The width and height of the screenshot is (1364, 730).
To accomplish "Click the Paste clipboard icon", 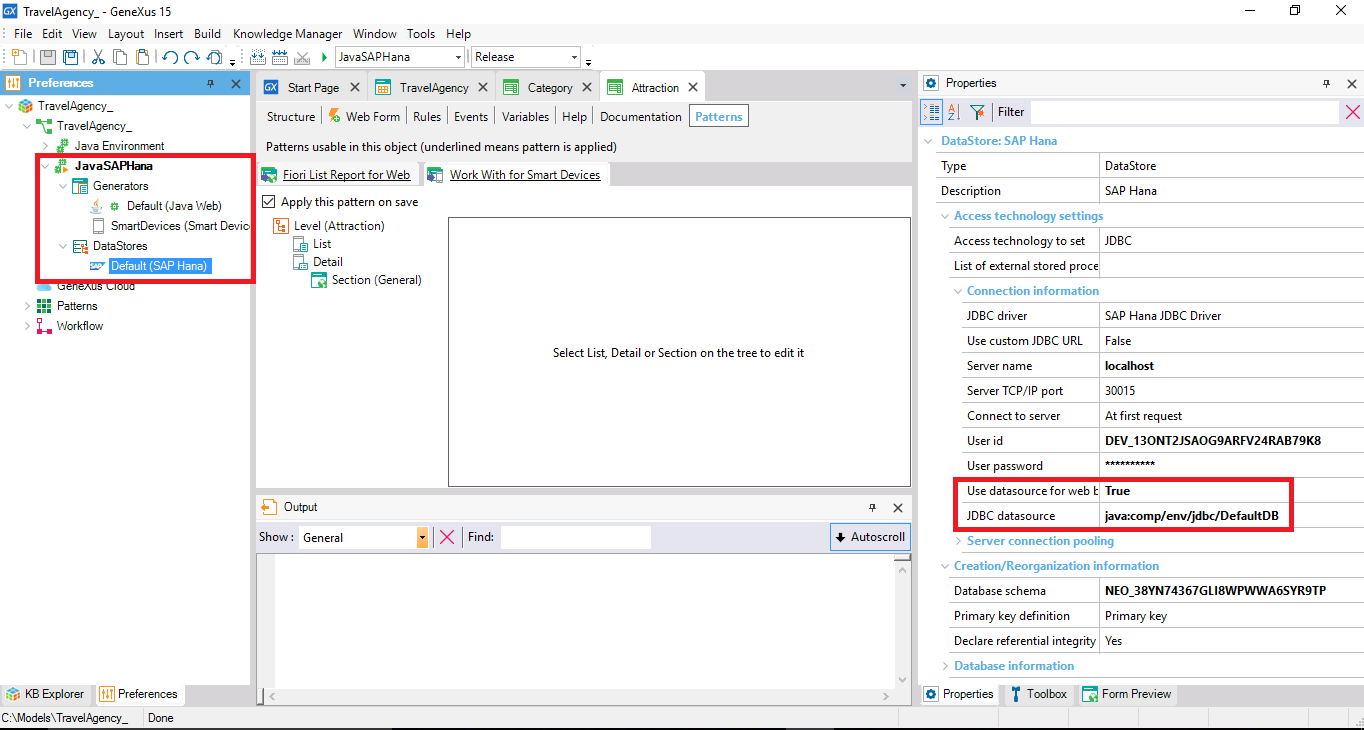I will tap(143, 58).
